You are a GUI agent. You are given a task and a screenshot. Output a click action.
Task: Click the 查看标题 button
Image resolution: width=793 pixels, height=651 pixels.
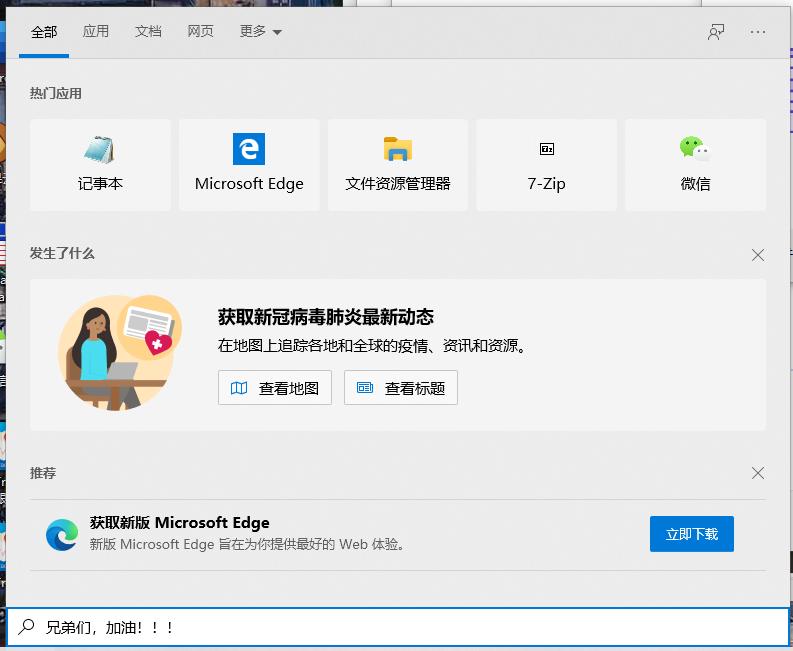coord(401,387)
